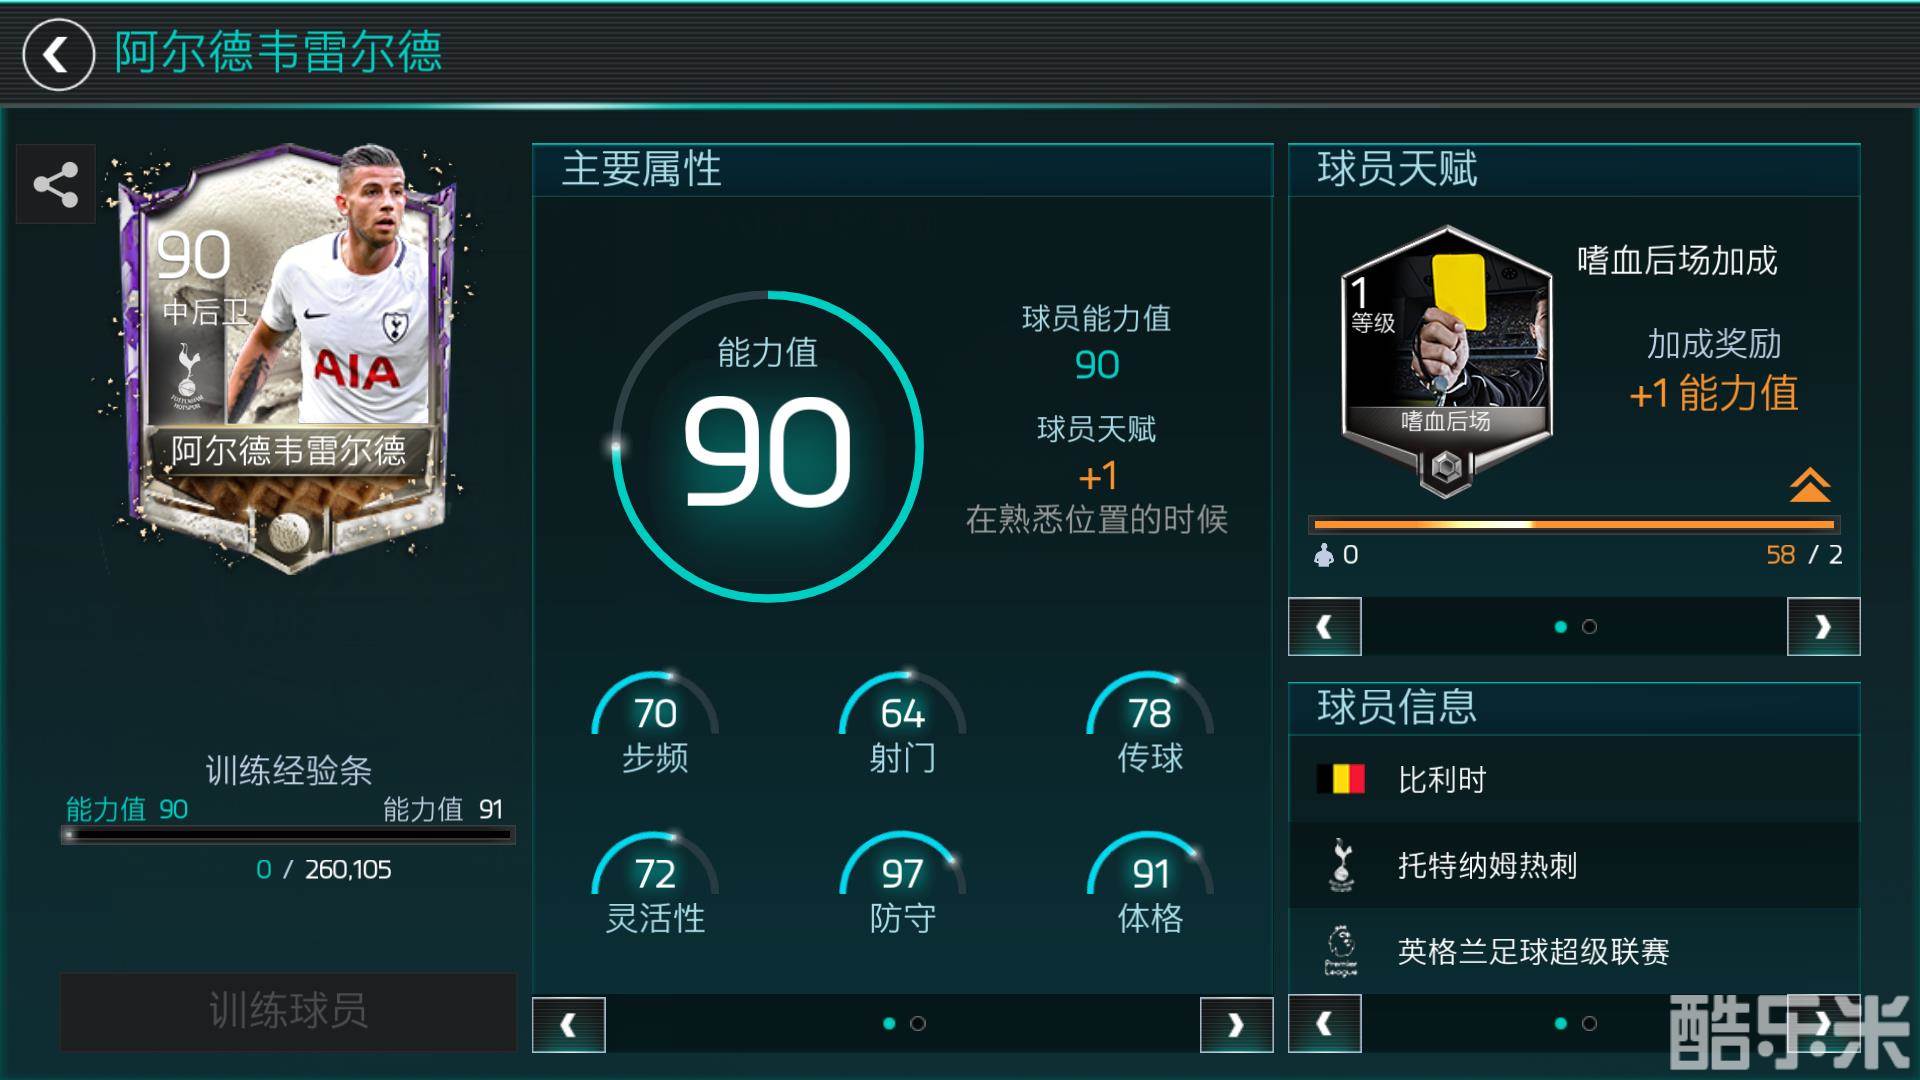The height and width of the screenshot is (1080, 1920).
Task: Show next talent in 球员天赋 panel
Action: [1823, 627]
